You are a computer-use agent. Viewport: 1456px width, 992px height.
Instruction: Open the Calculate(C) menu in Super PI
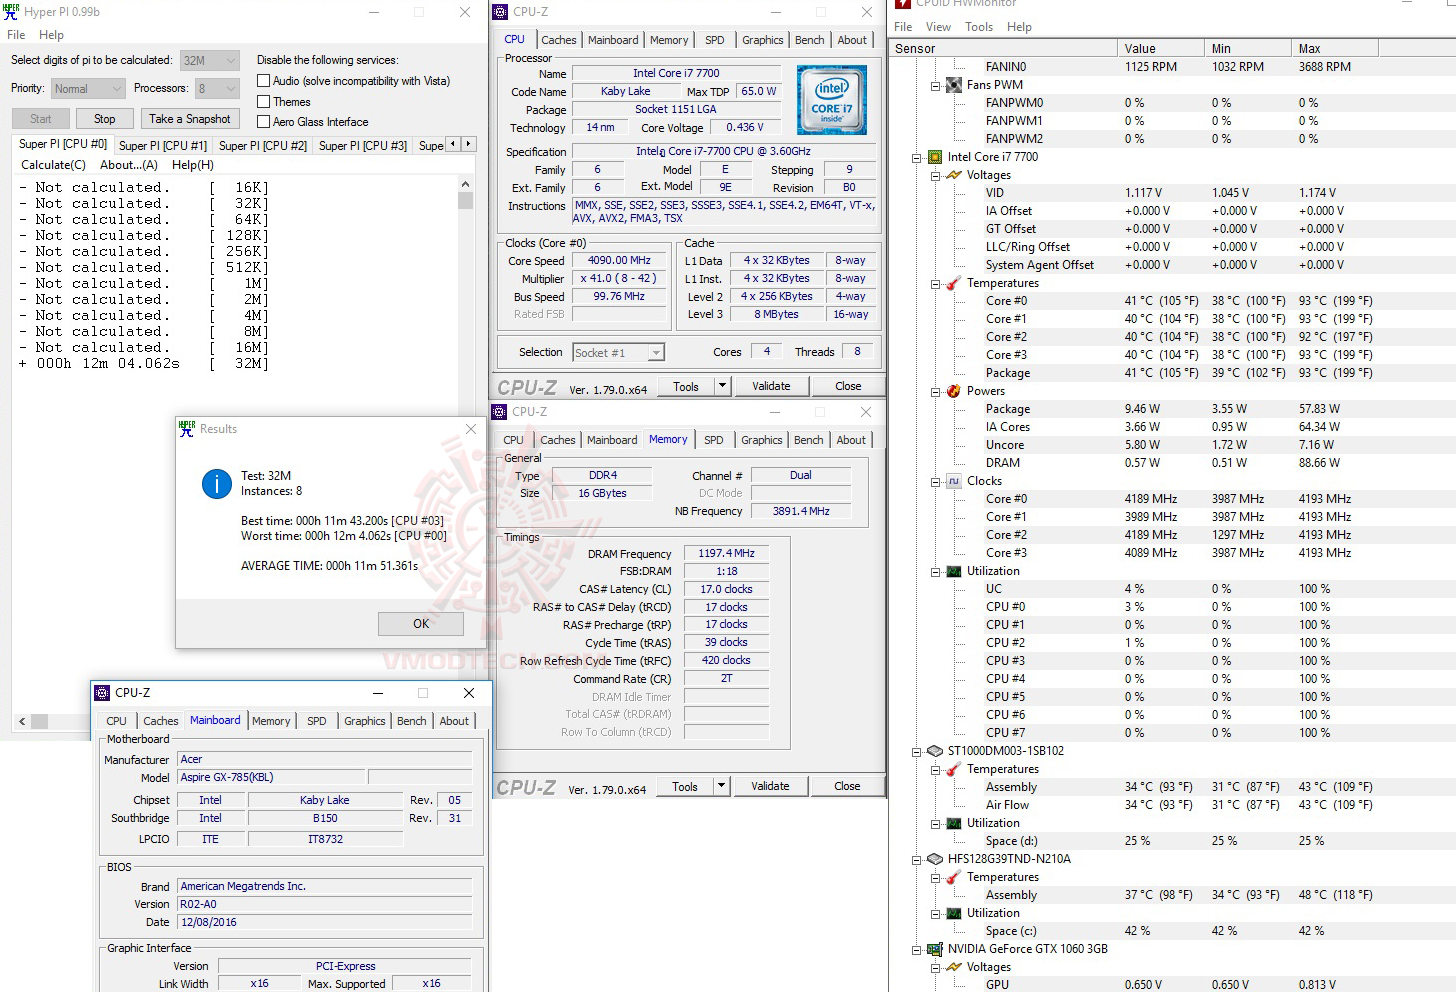tap(53, 165)
